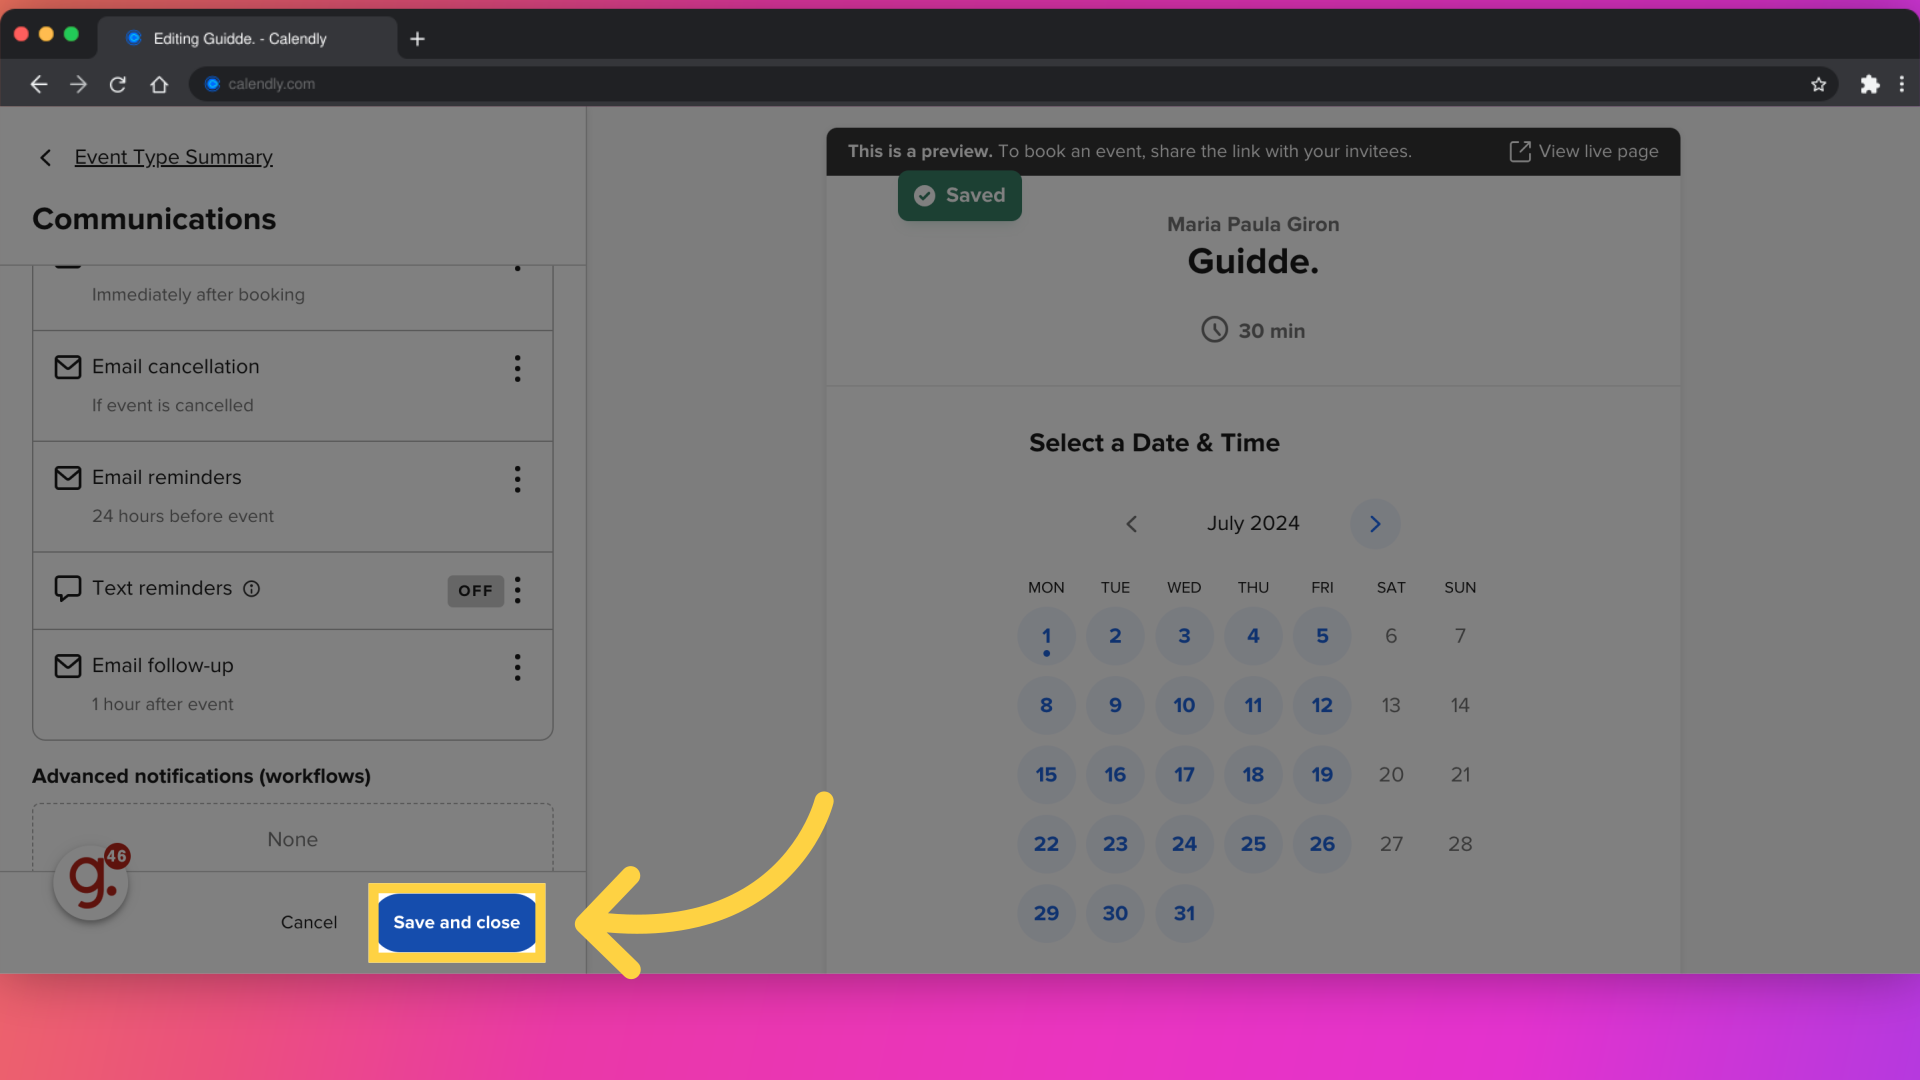
Task: Select Communications section menu item
Action: click(x=154, y=218)
